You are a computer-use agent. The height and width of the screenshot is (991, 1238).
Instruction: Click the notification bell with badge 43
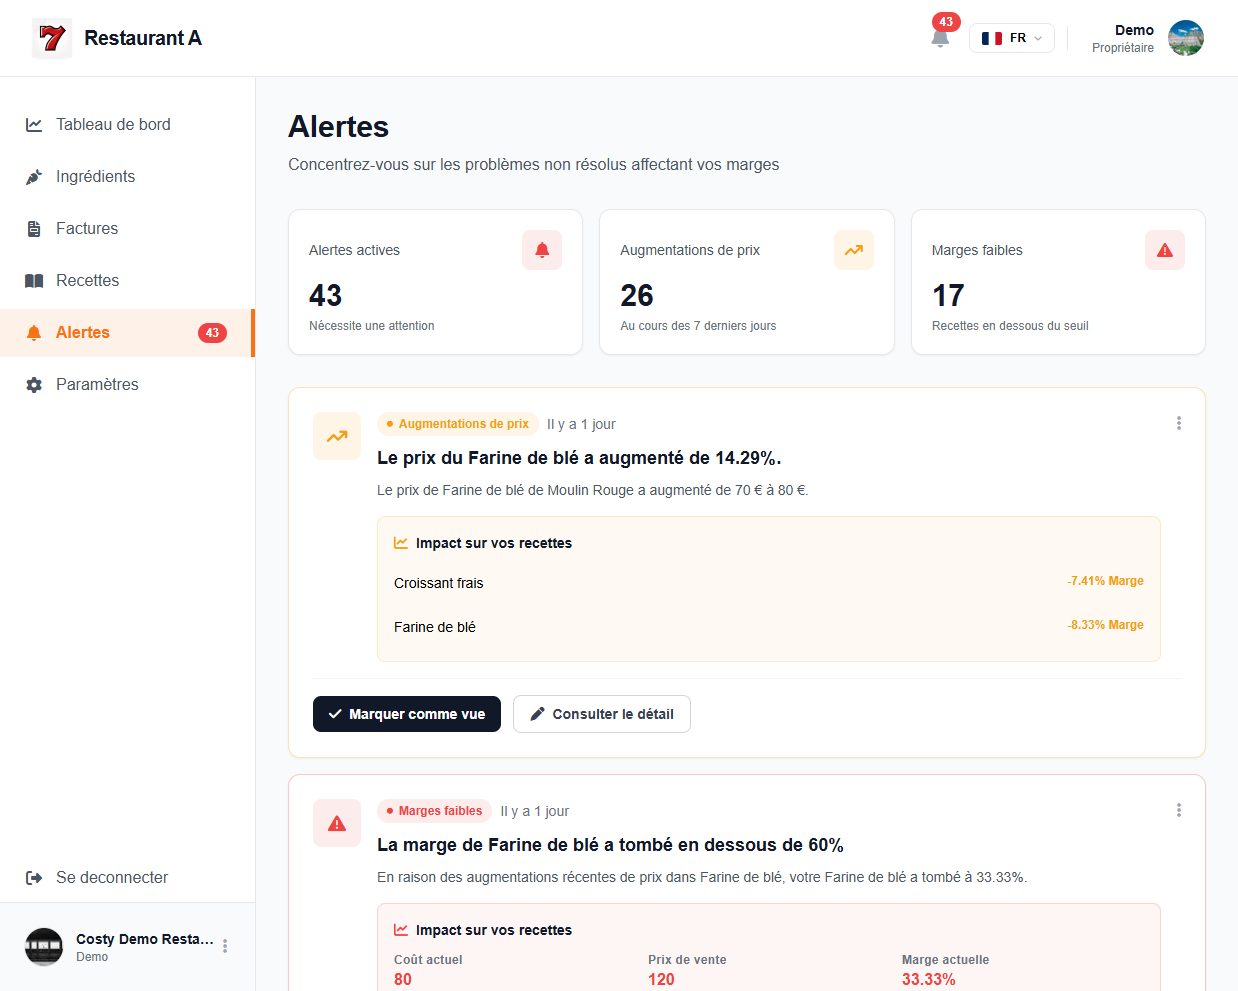tap(940, 38)
